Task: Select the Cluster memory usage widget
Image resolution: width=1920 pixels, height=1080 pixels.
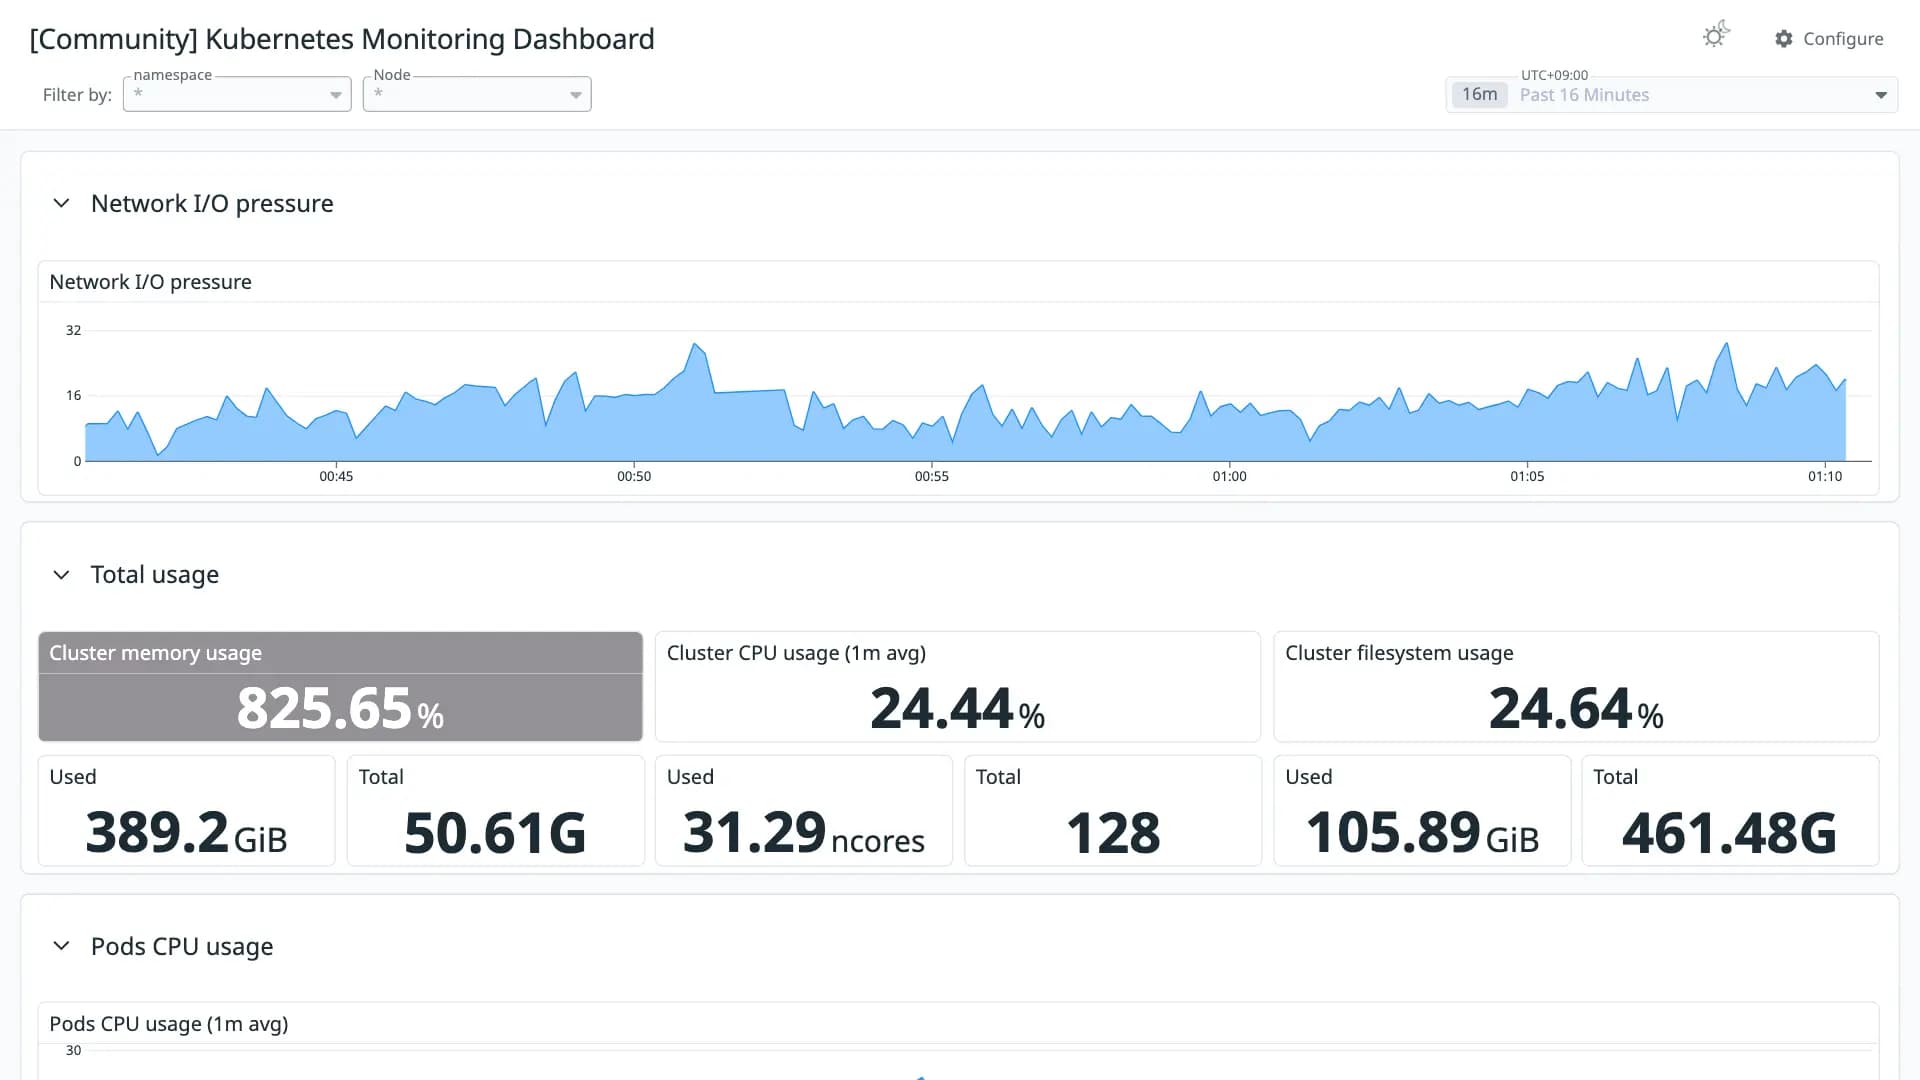Action: pyautogui.click(x=340, y=686)
